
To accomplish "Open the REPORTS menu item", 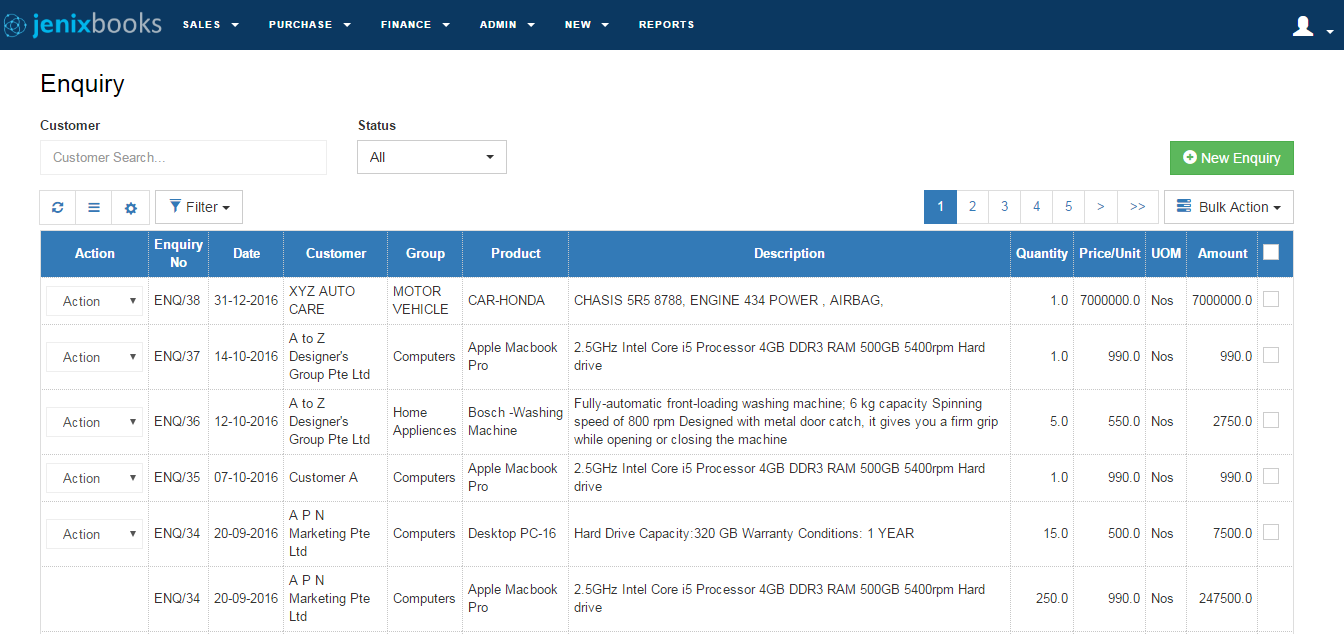I will [667, 25].
